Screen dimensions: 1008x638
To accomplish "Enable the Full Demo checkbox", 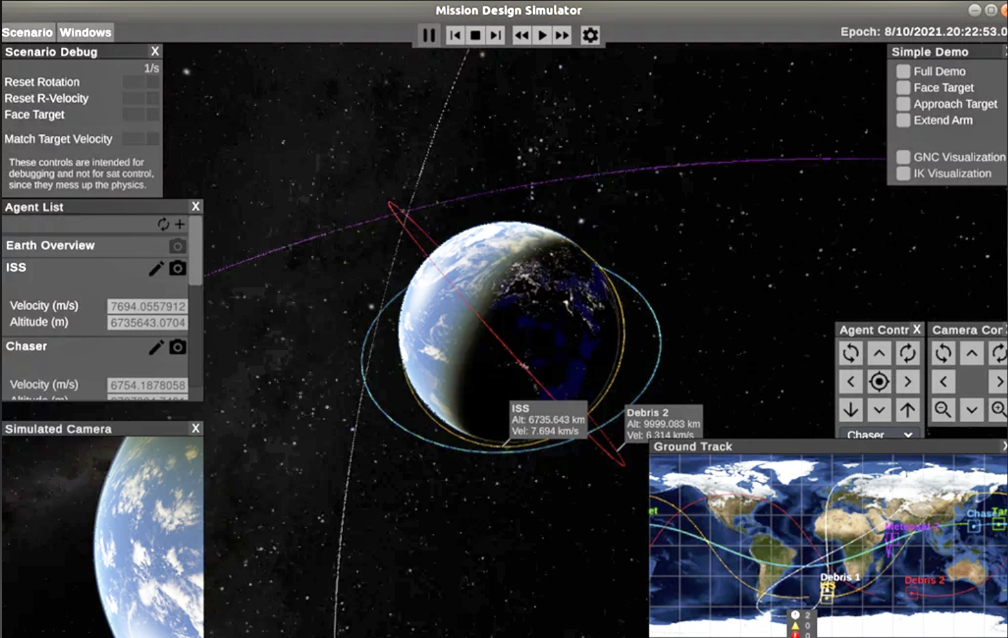I will tap(903, 71).
